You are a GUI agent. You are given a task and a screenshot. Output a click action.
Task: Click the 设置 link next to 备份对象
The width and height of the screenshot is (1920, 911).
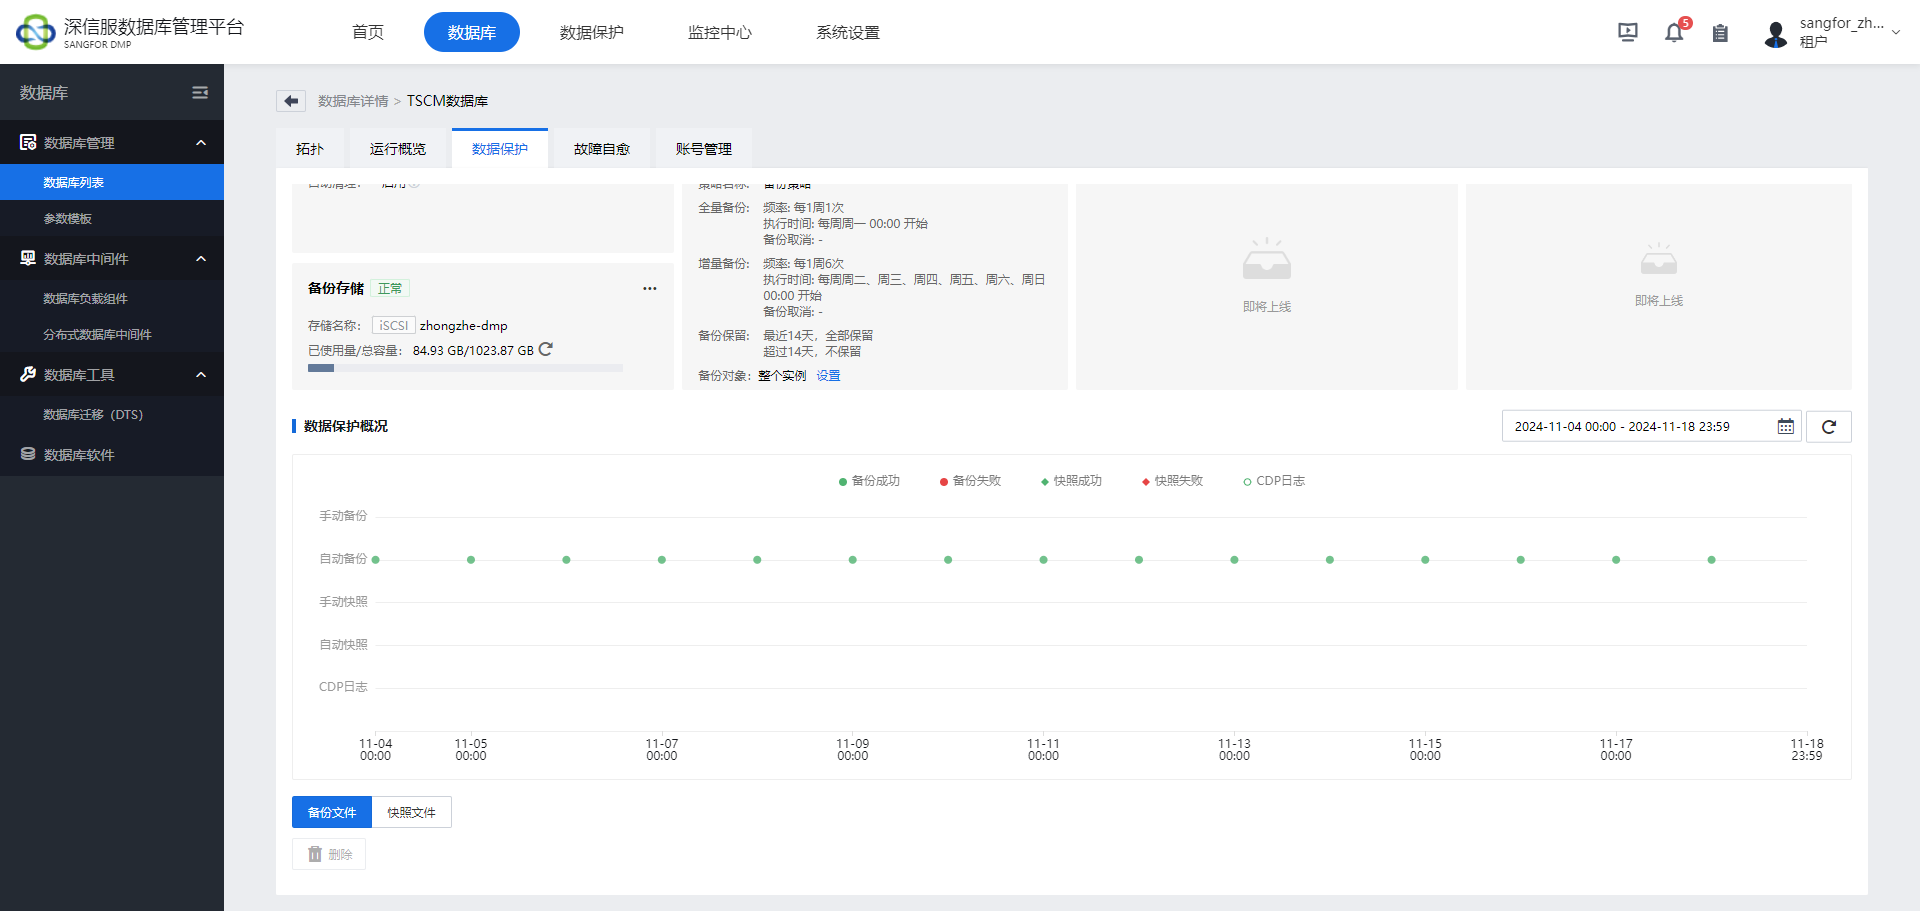[x=828, y=375]
